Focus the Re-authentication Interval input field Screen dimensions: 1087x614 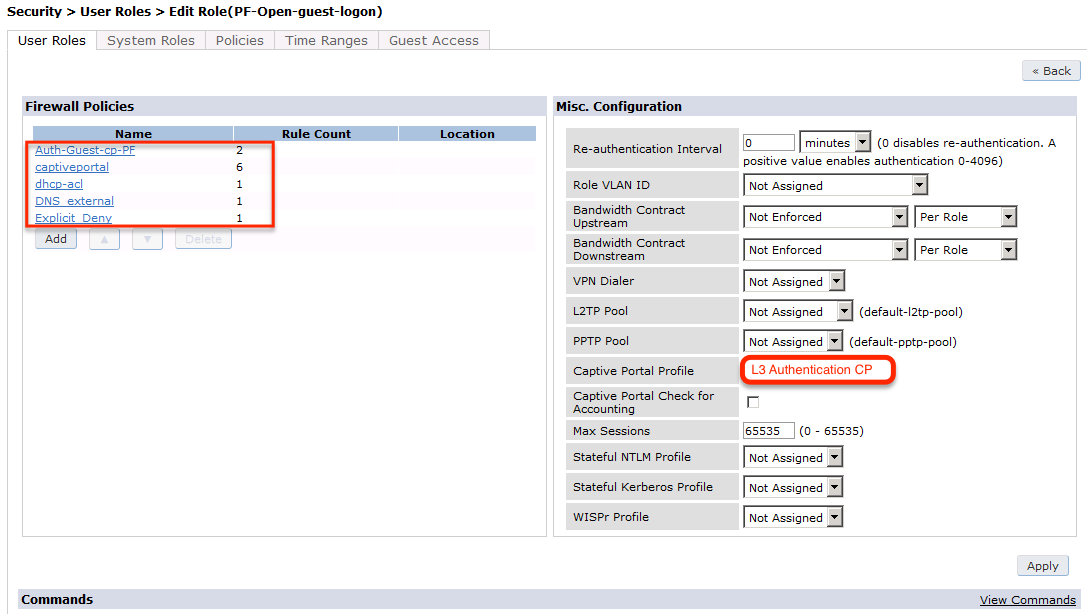[769, 143]
